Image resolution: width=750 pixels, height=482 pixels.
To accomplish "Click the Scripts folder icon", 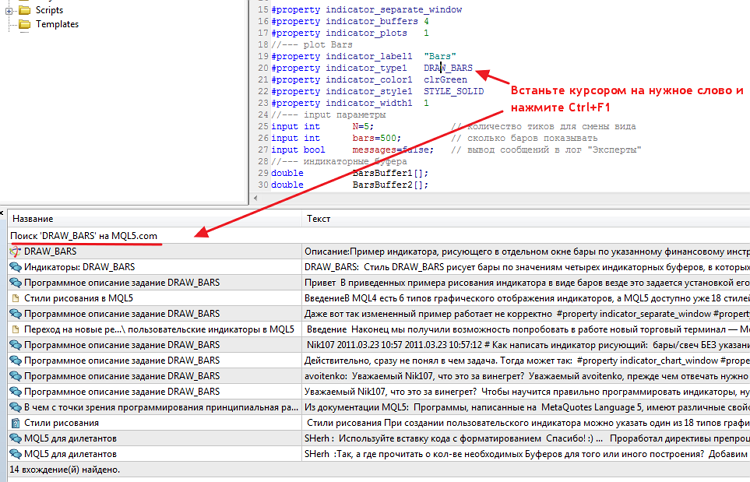I will [23, 9].
